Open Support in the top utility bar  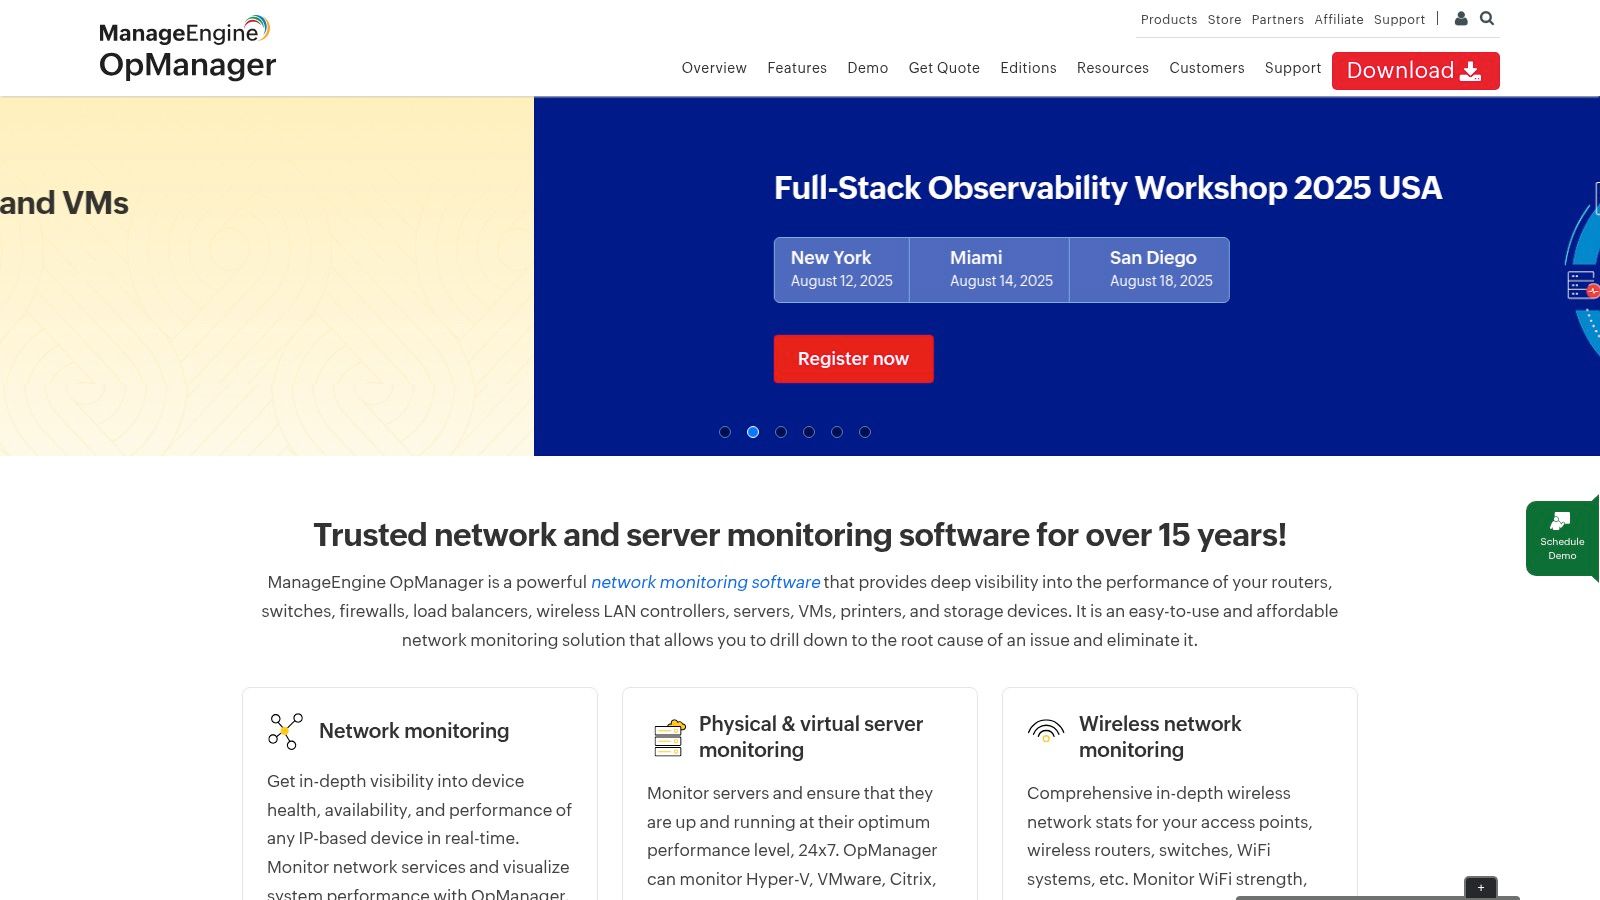[1399, 19]
